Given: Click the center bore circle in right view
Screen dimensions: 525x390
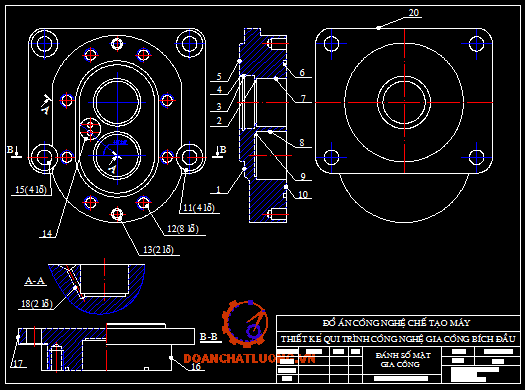Looking at the screenshot, I should (x=404, y=102).
